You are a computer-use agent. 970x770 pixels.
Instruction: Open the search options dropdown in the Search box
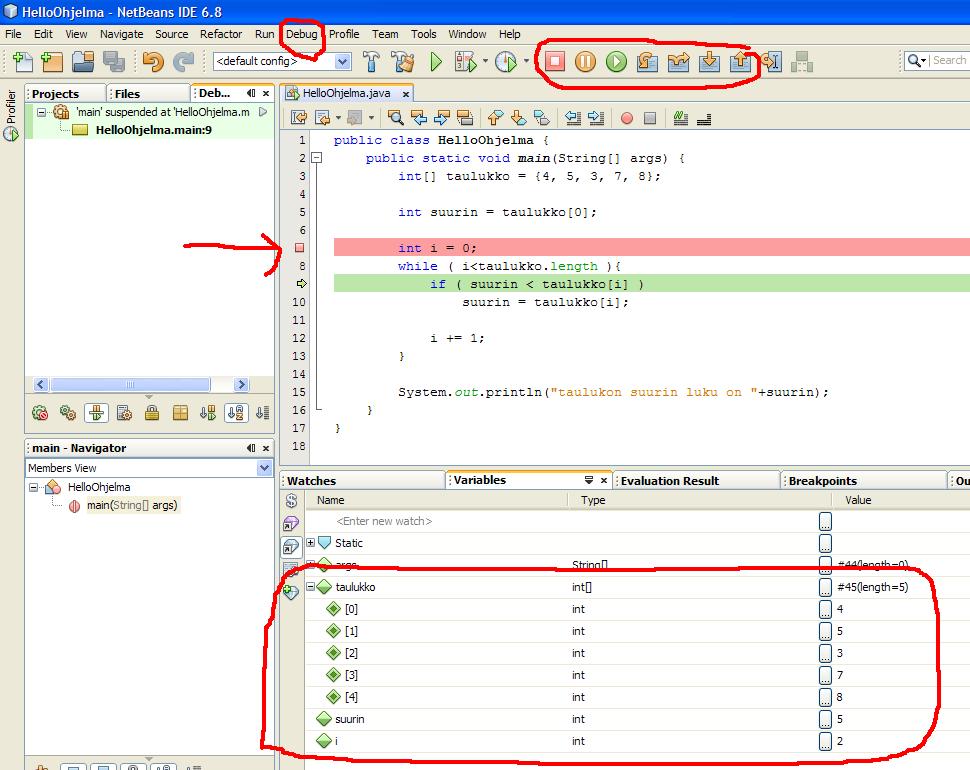924,61
